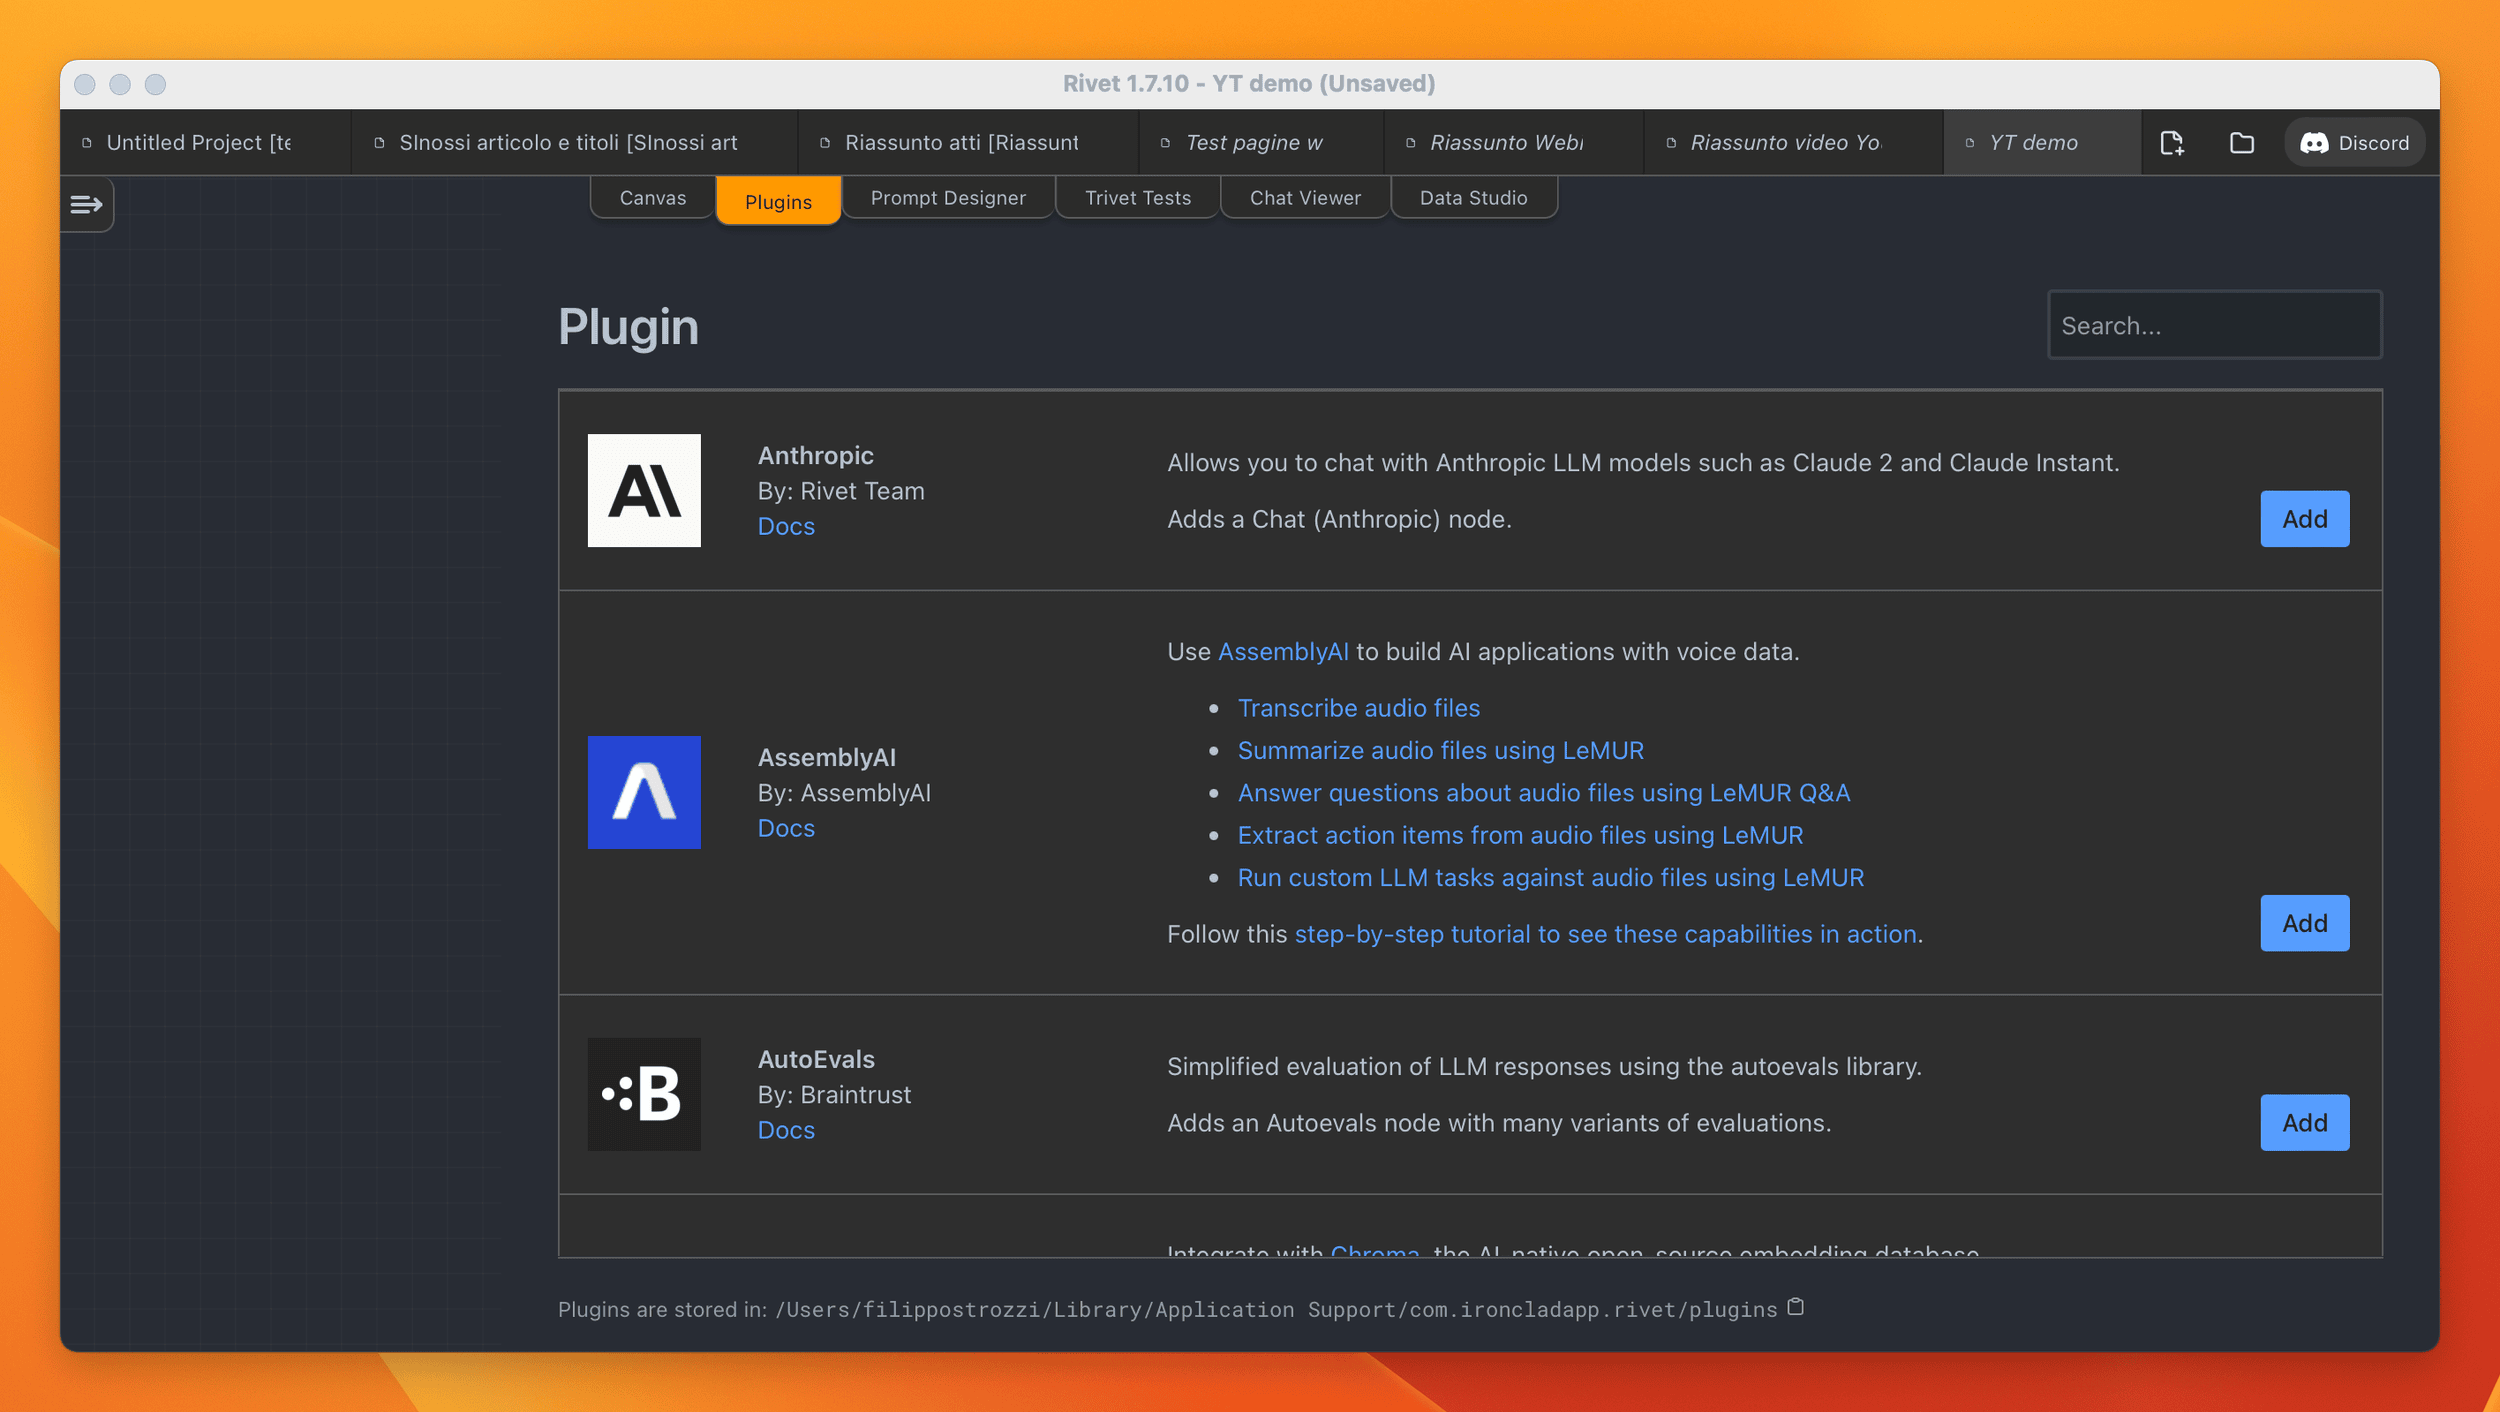Focus the plugin Search field
This screenshot has width=2500, height=1412.
[2214, 325]
